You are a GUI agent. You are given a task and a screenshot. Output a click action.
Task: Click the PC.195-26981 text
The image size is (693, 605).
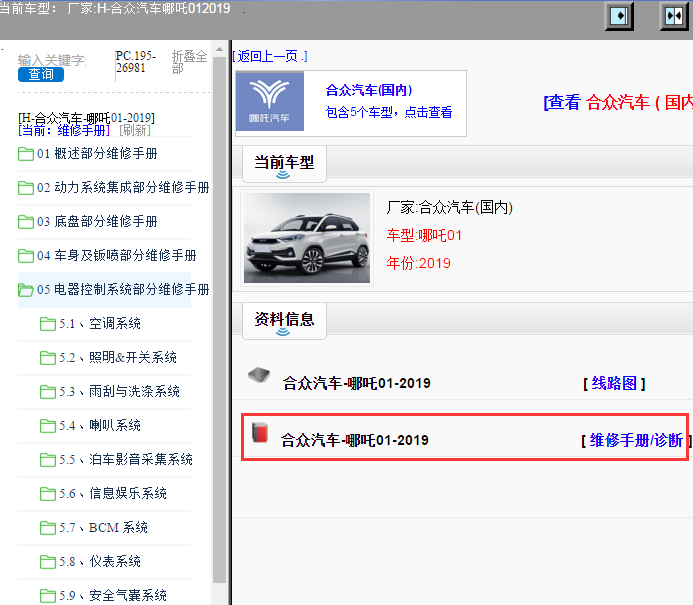click(135, 62)
